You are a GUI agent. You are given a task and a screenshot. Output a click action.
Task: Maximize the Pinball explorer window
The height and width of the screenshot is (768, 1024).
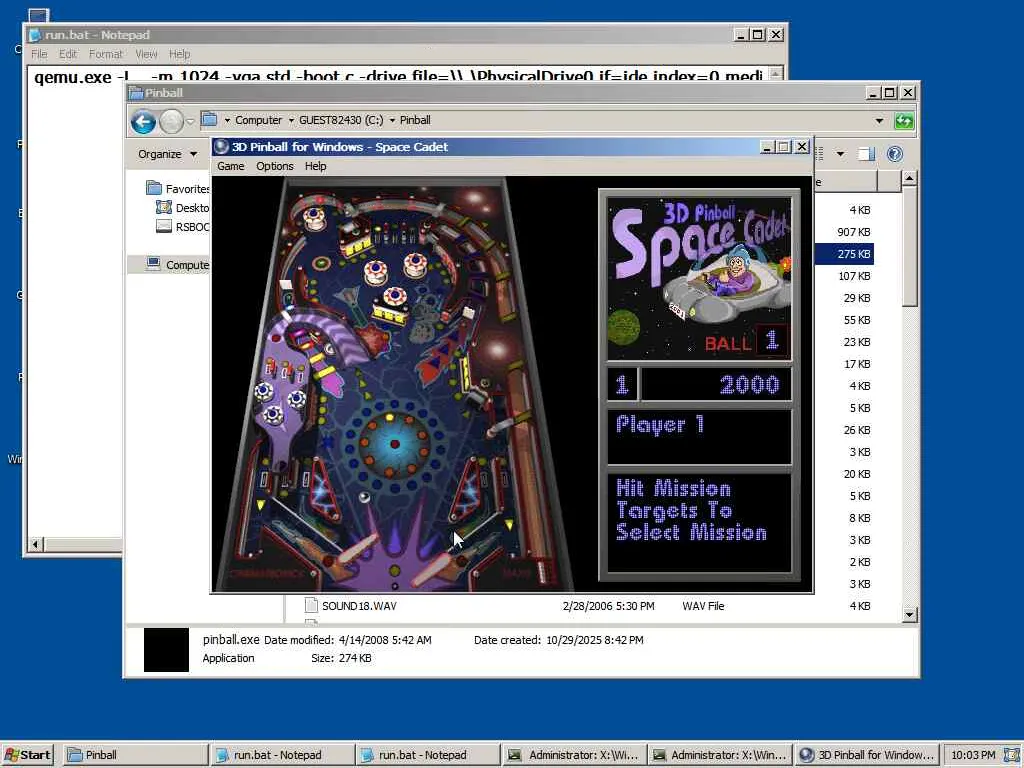point(889,93)
